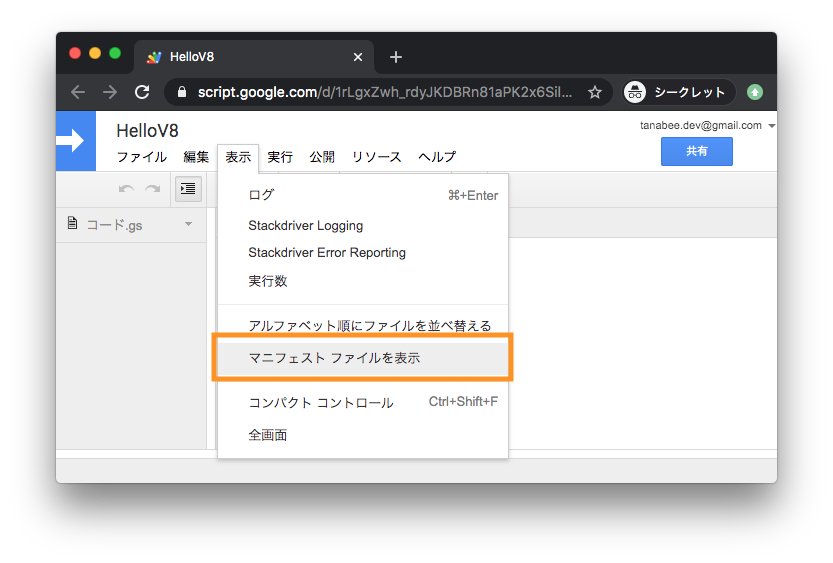Viewport: 833px width, 563px height.
Task: Open the ヘルプ menu
Action: 437,157
